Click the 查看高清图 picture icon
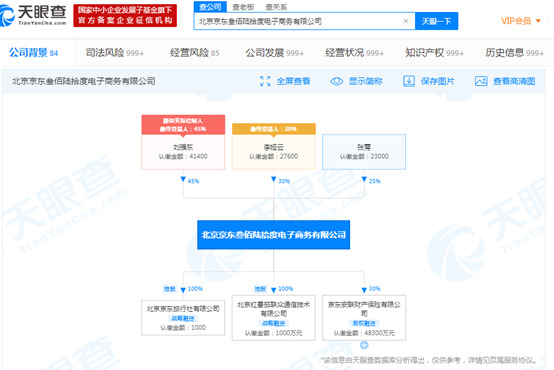This screenshot has height=370, width=554. click(x=481, y=81)
